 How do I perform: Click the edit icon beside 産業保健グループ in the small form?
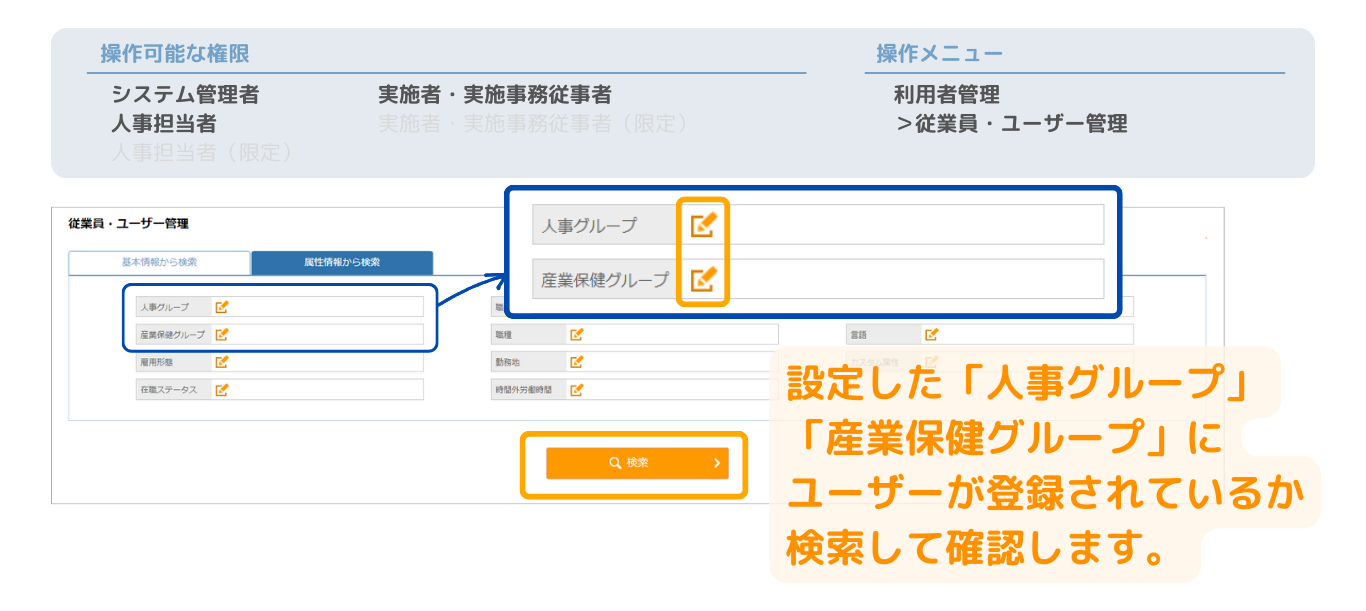coord(222,335)
